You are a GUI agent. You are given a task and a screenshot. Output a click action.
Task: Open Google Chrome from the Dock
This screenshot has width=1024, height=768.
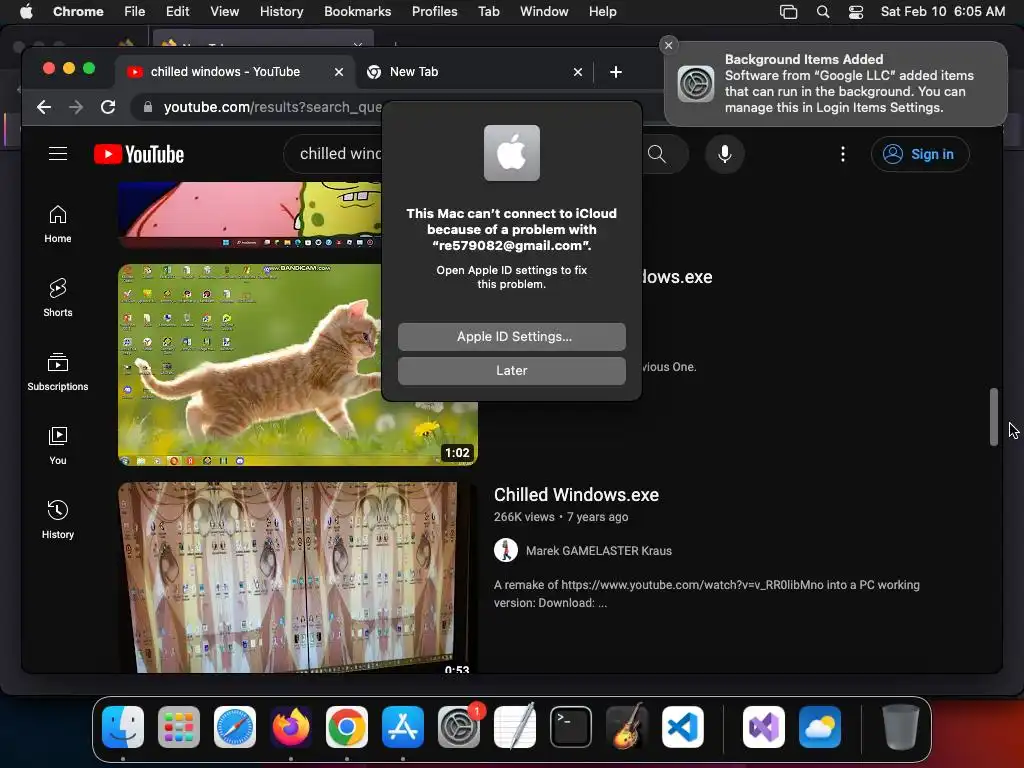point(347,727)
